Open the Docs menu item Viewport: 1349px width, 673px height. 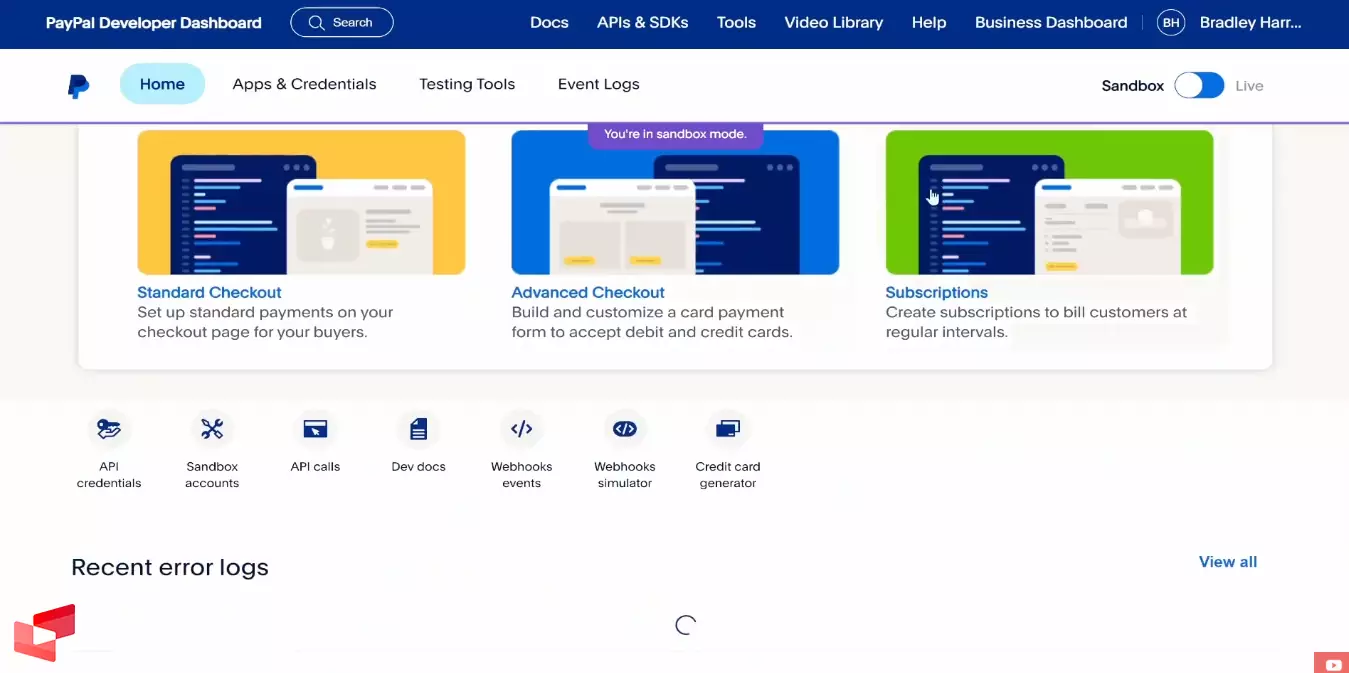549,21
